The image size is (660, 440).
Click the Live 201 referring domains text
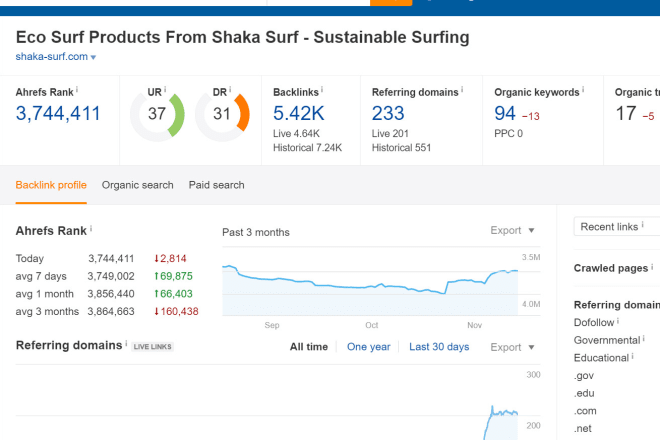[390, 133]
